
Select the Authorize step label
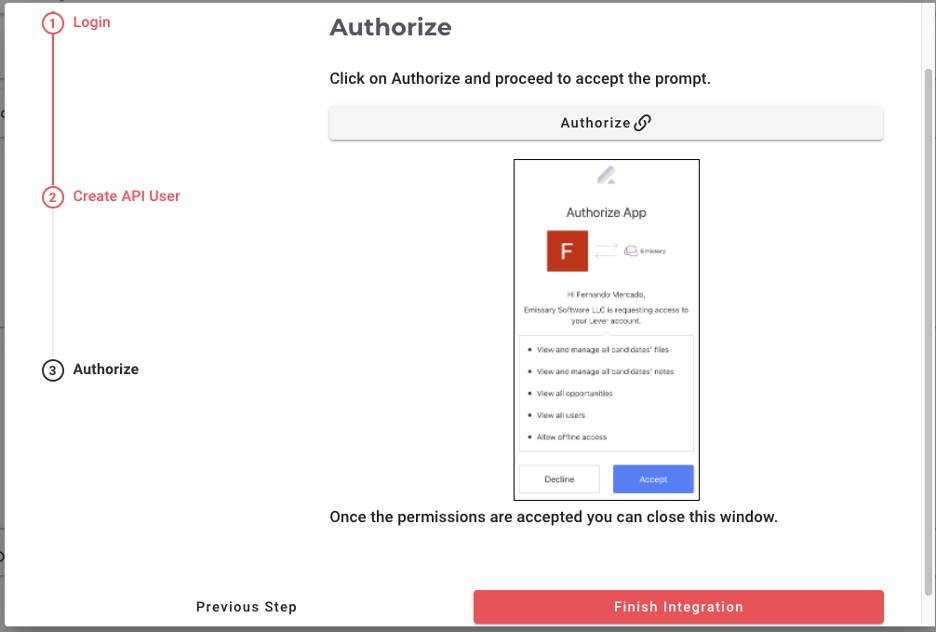(x=106, y=369)
